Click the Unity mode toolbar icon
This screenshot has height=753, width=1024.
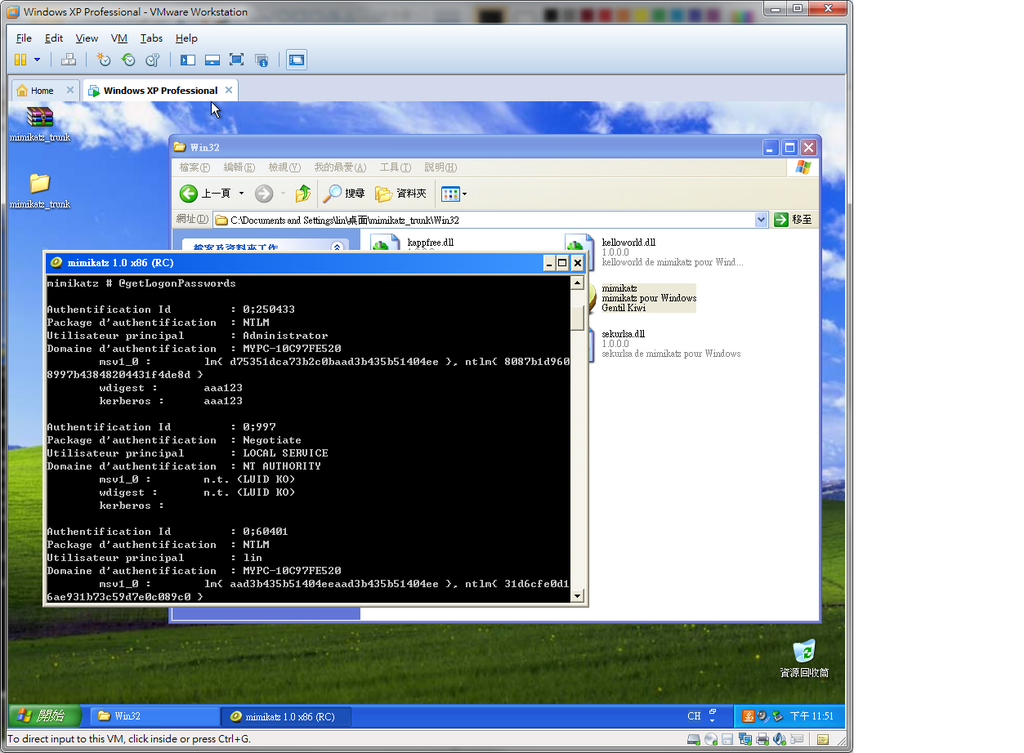tap(261, 60)
